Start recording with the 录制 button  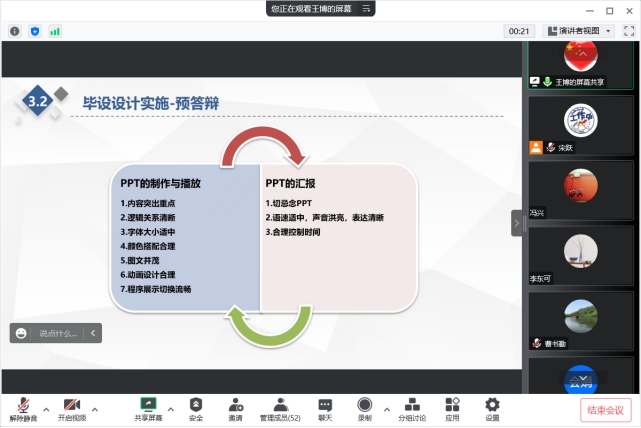pos(365,405)
